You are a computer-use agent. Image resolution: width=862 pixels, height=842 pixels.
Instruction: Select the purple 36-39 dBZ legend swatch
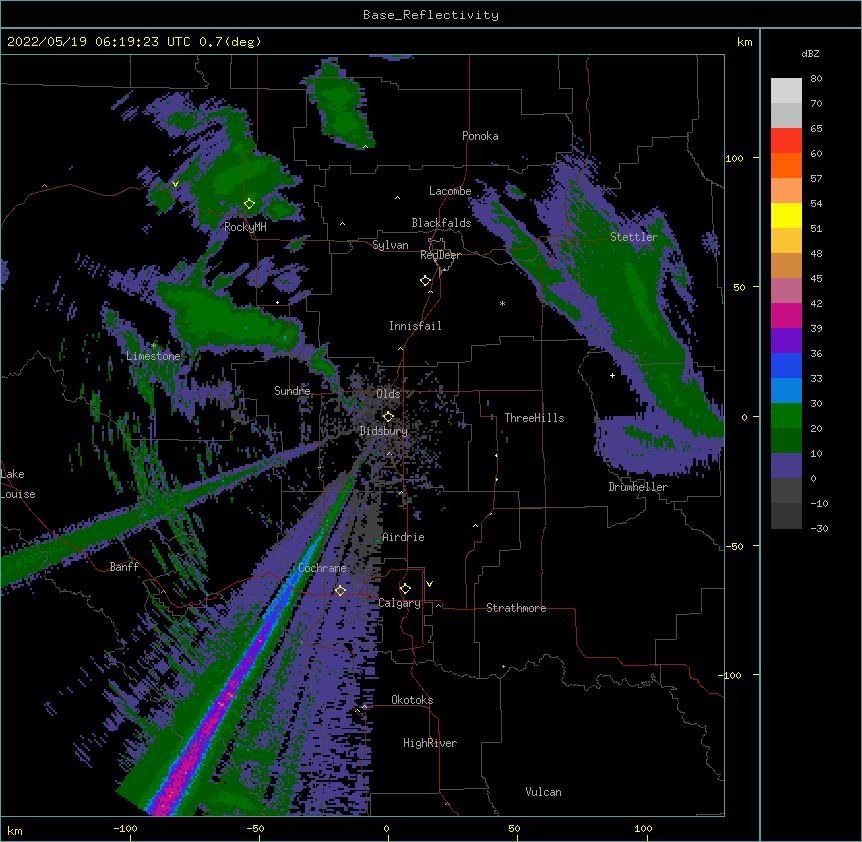click(x=786, y=341)
